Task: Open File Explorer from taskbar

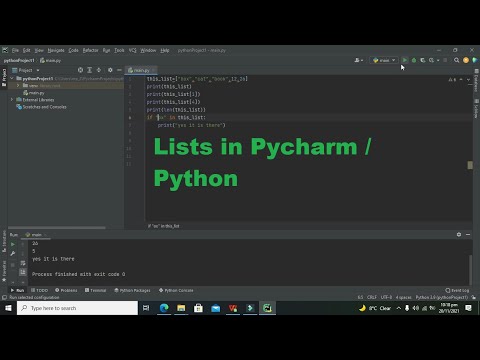Action: pyautogui.click(x=181, y=308)
